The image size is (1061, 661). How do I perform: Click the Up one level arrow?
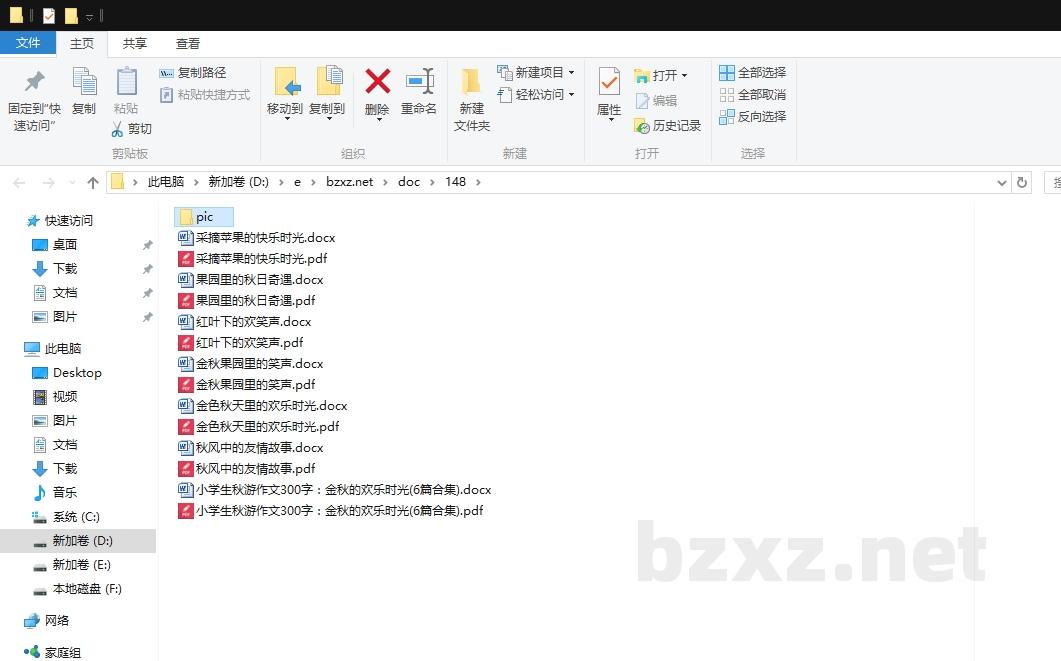click(93, 182)
